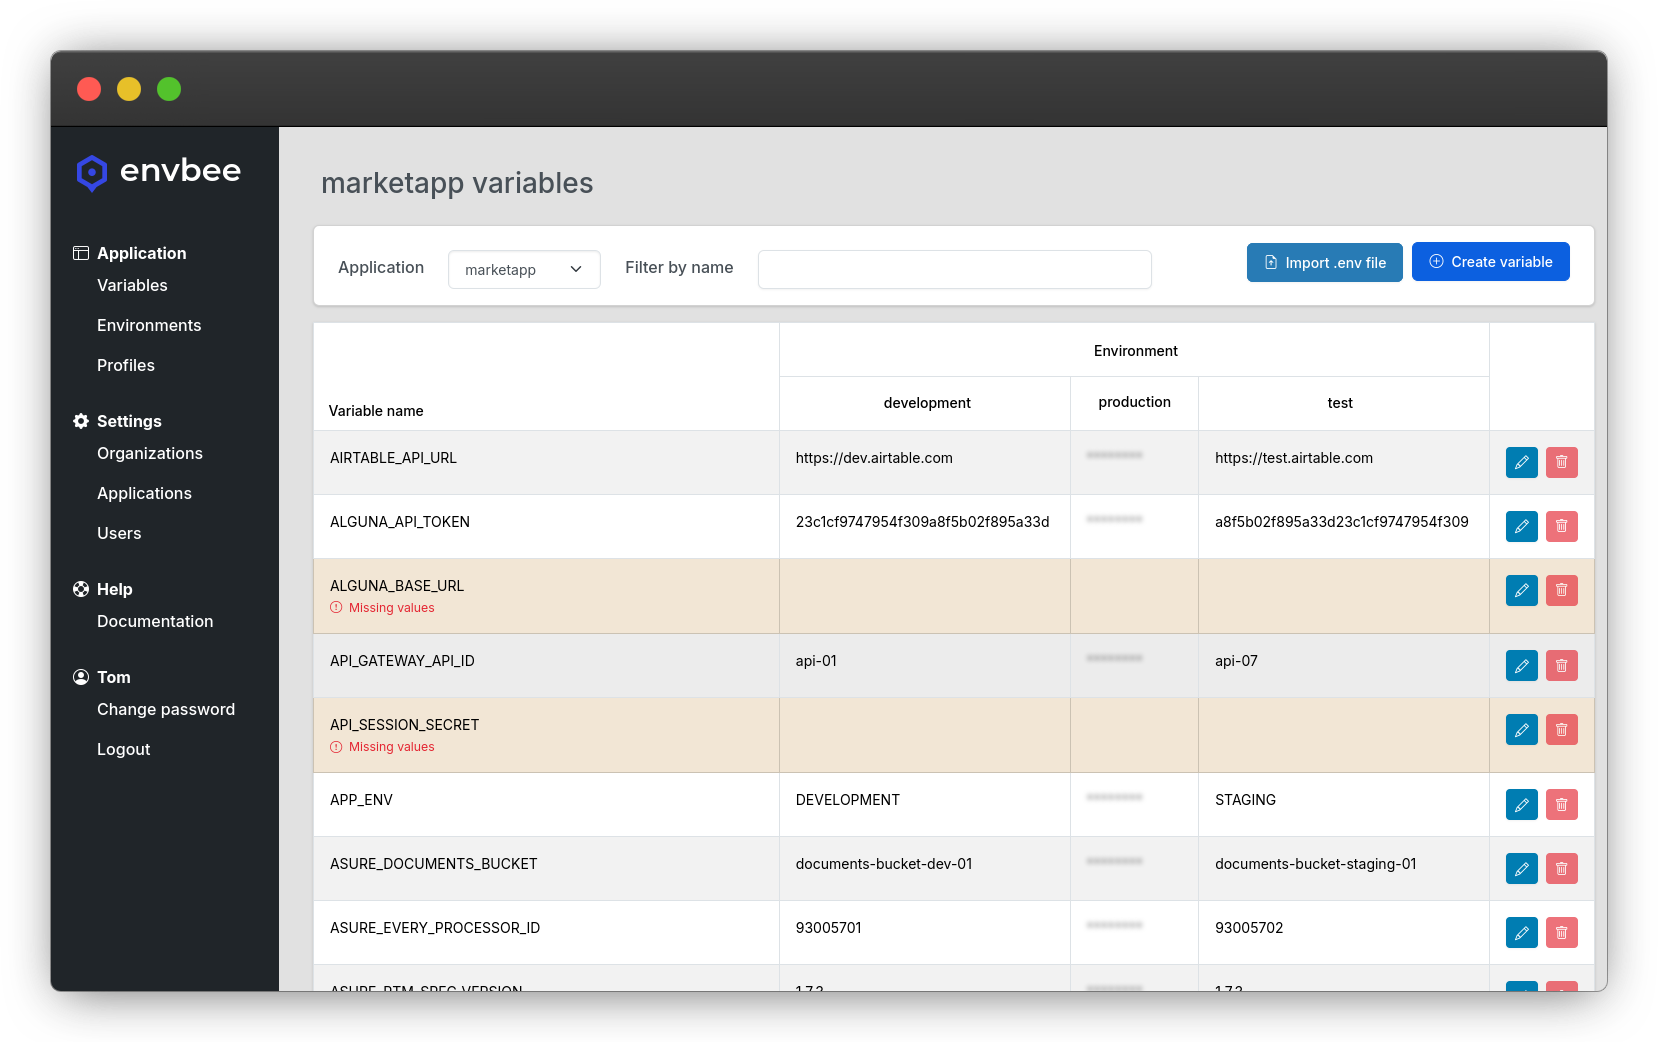Delete the APP_ENV variable
The image size is (1658, 1042).
pos(1561,804)
